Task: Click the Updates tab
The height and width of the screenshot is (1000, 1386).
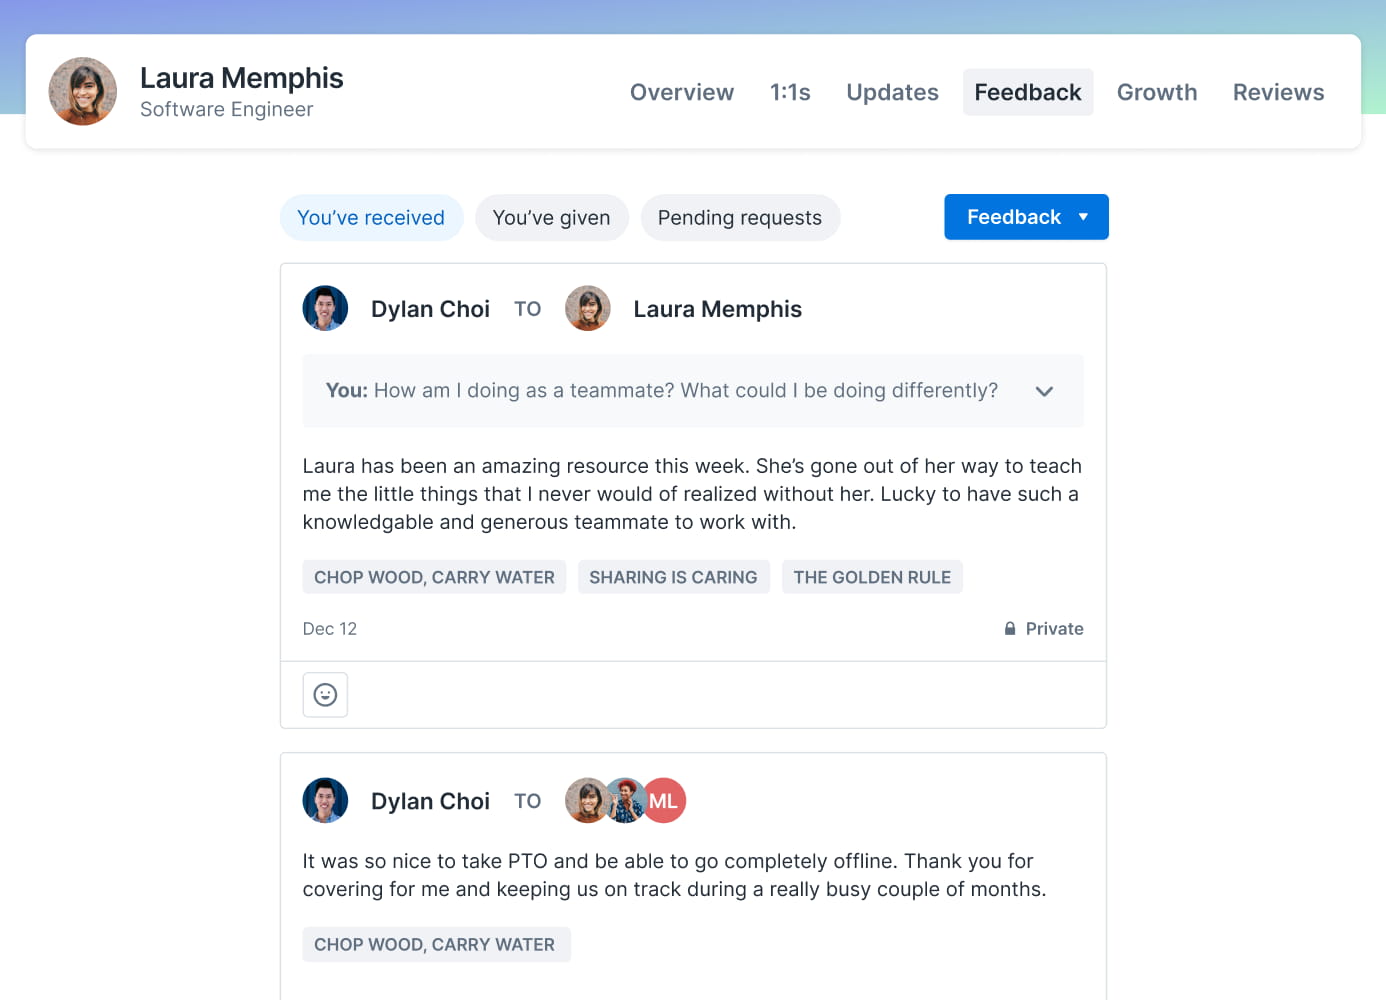Action: click(x=892, y=92)
